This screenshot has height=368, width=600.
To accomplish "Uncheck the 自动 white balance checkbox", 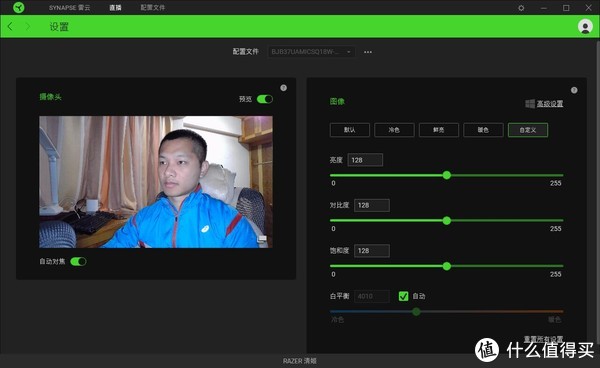I will pyautogui.click(x=403, y=296).
